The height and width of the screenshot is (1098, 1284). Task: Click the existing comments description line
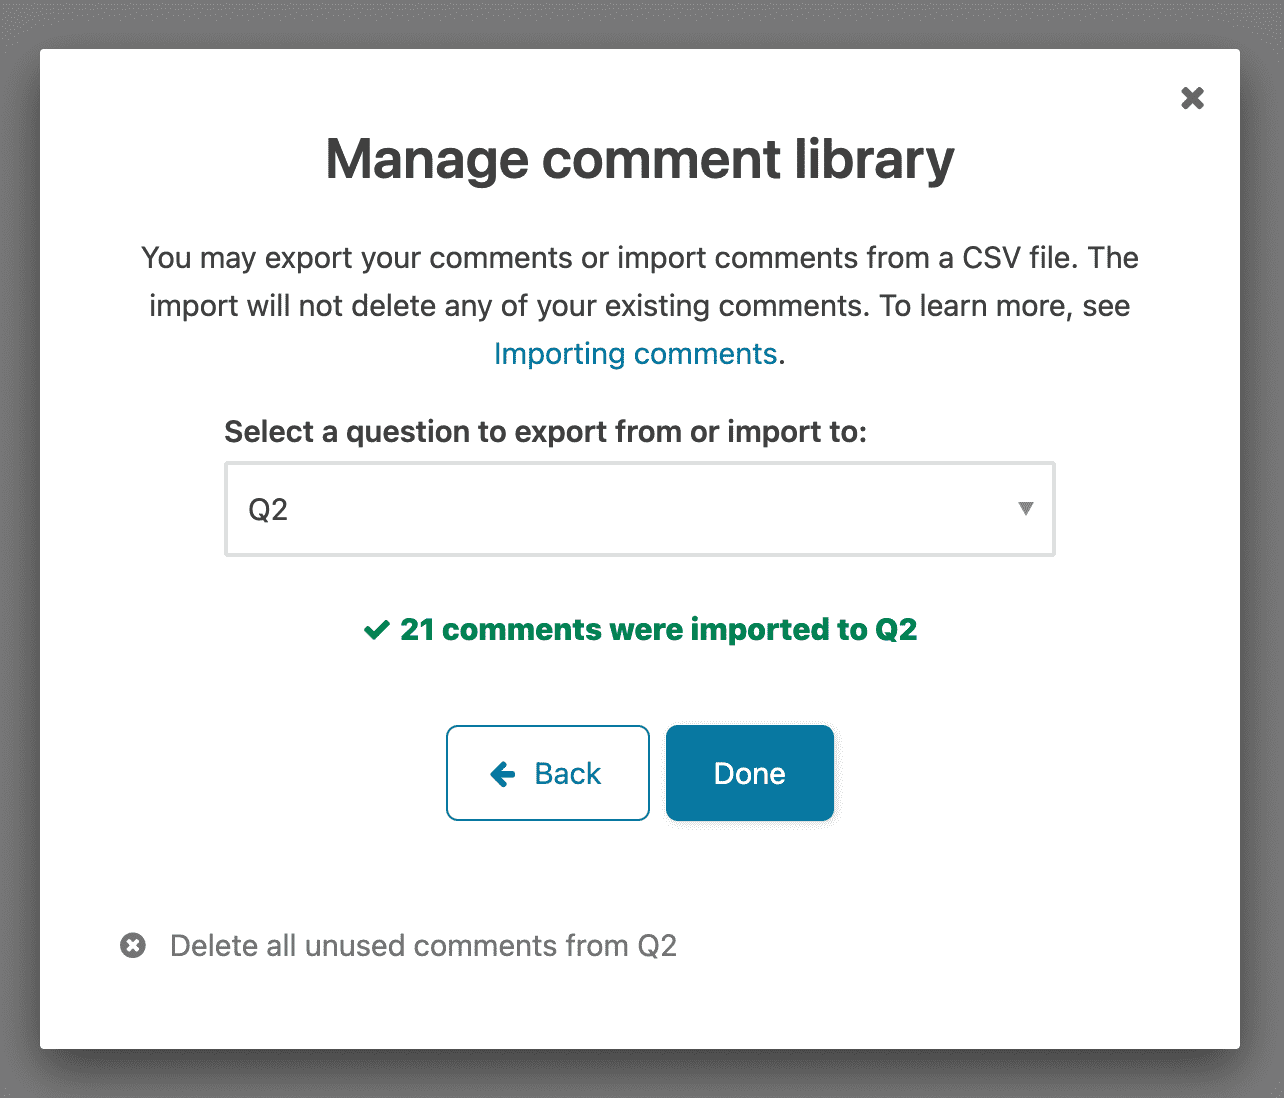coord(640,306)
